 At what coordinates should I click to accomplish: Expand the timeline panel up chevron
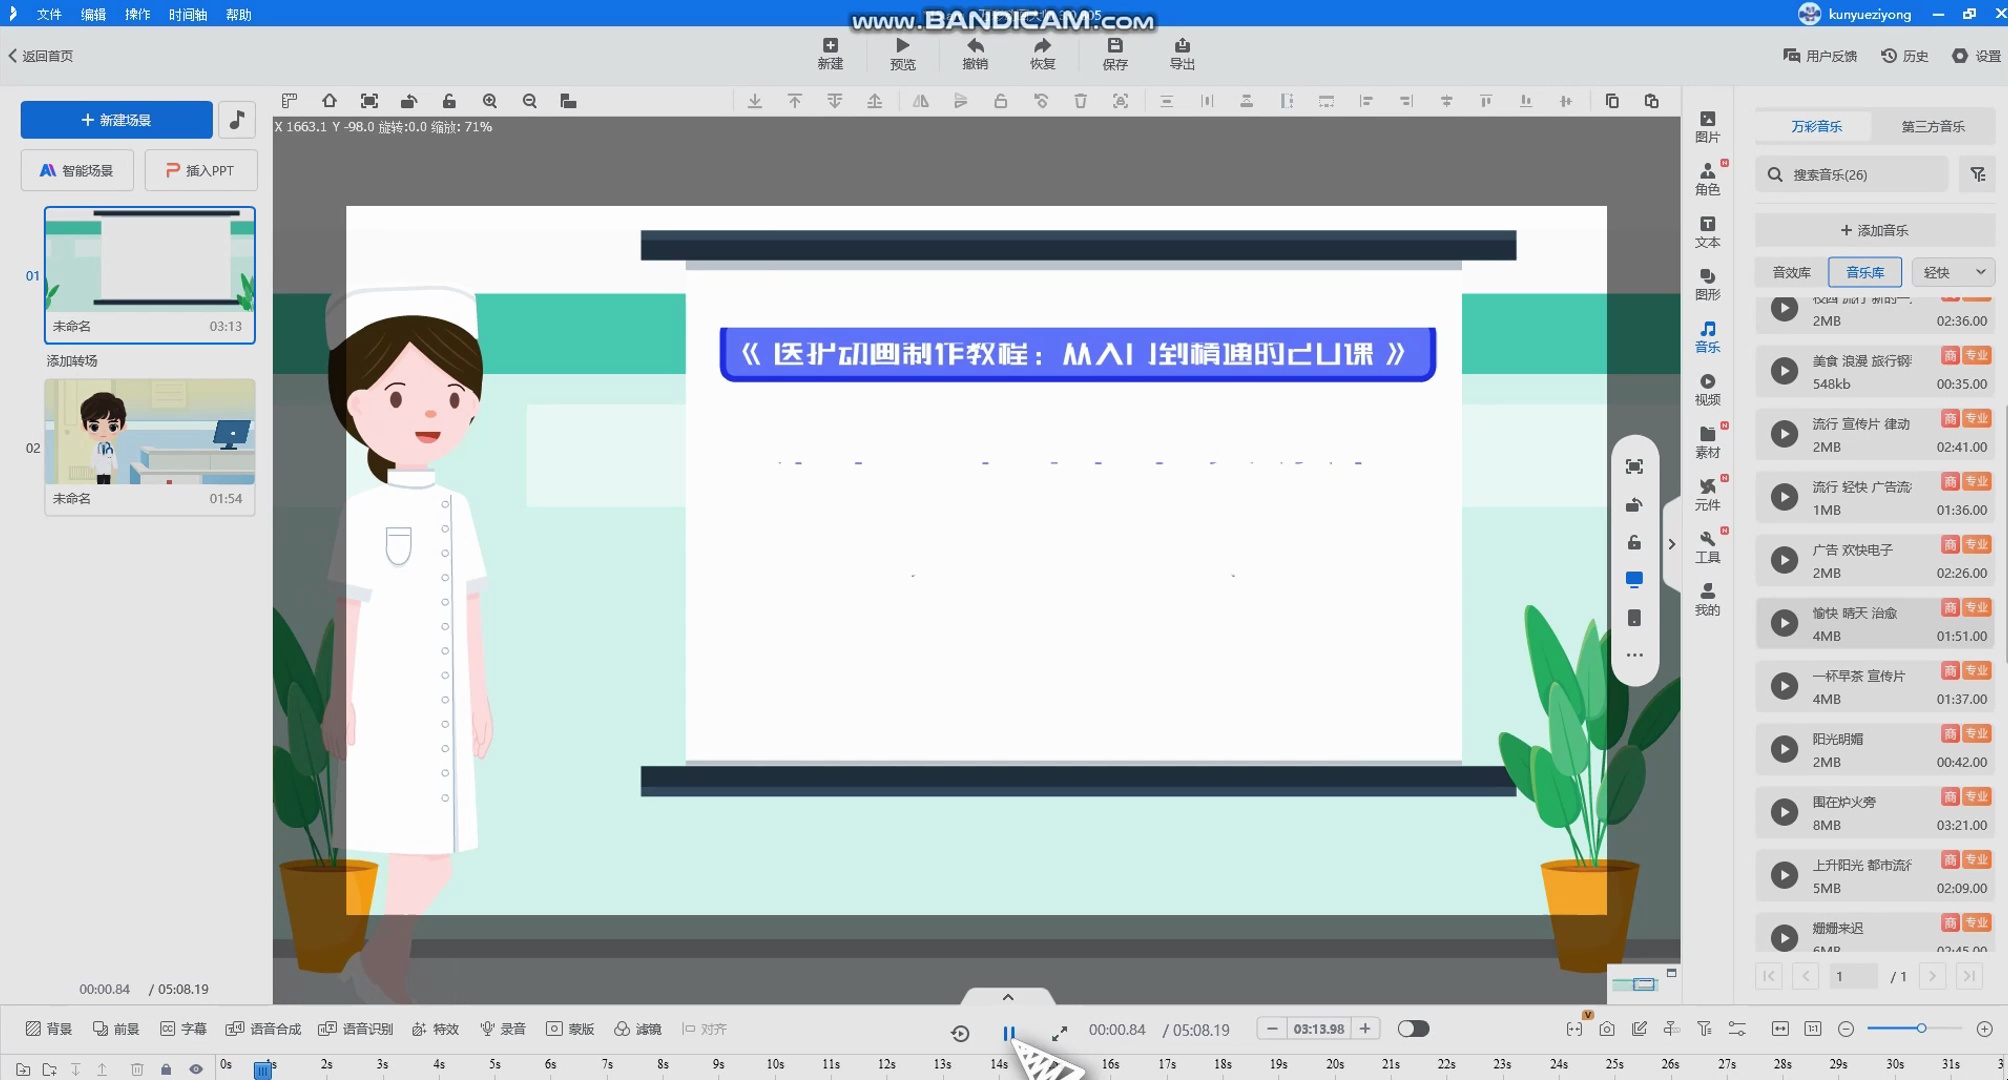coord(1008,996)
